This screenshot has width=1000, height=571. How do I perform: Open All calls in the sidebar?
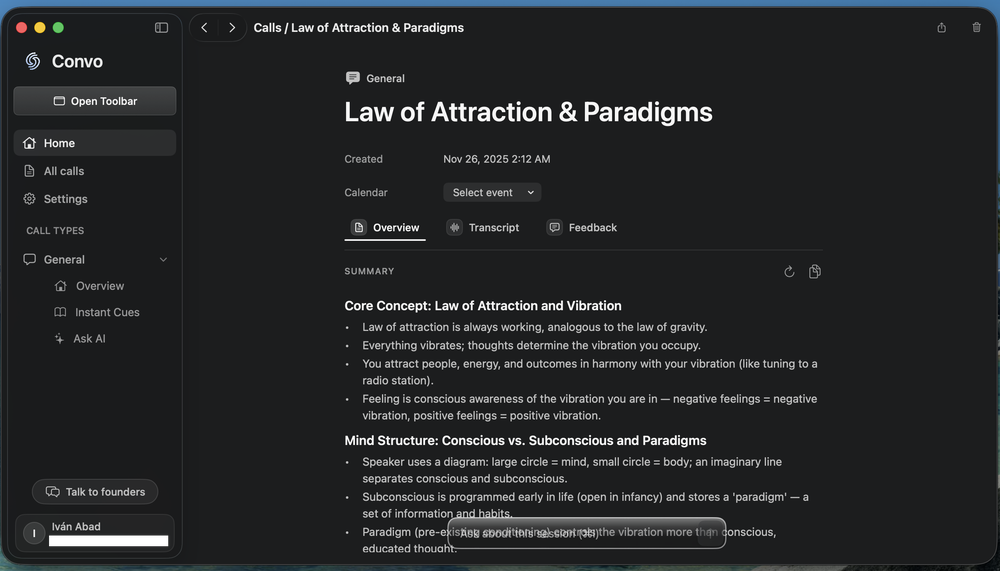point(95,171)
